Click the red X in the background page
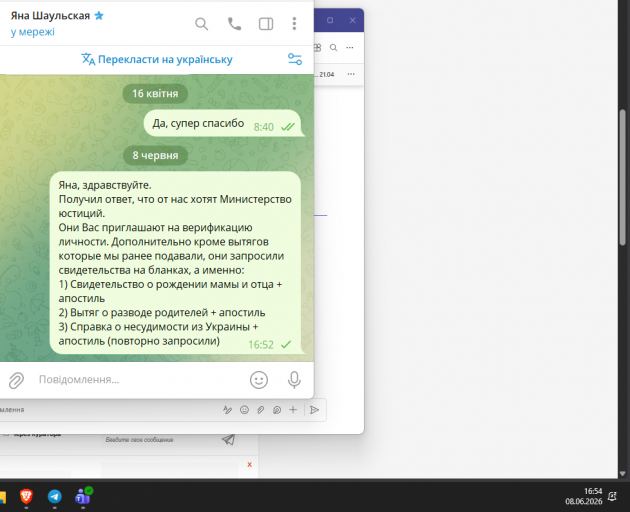 coord(250,465)
